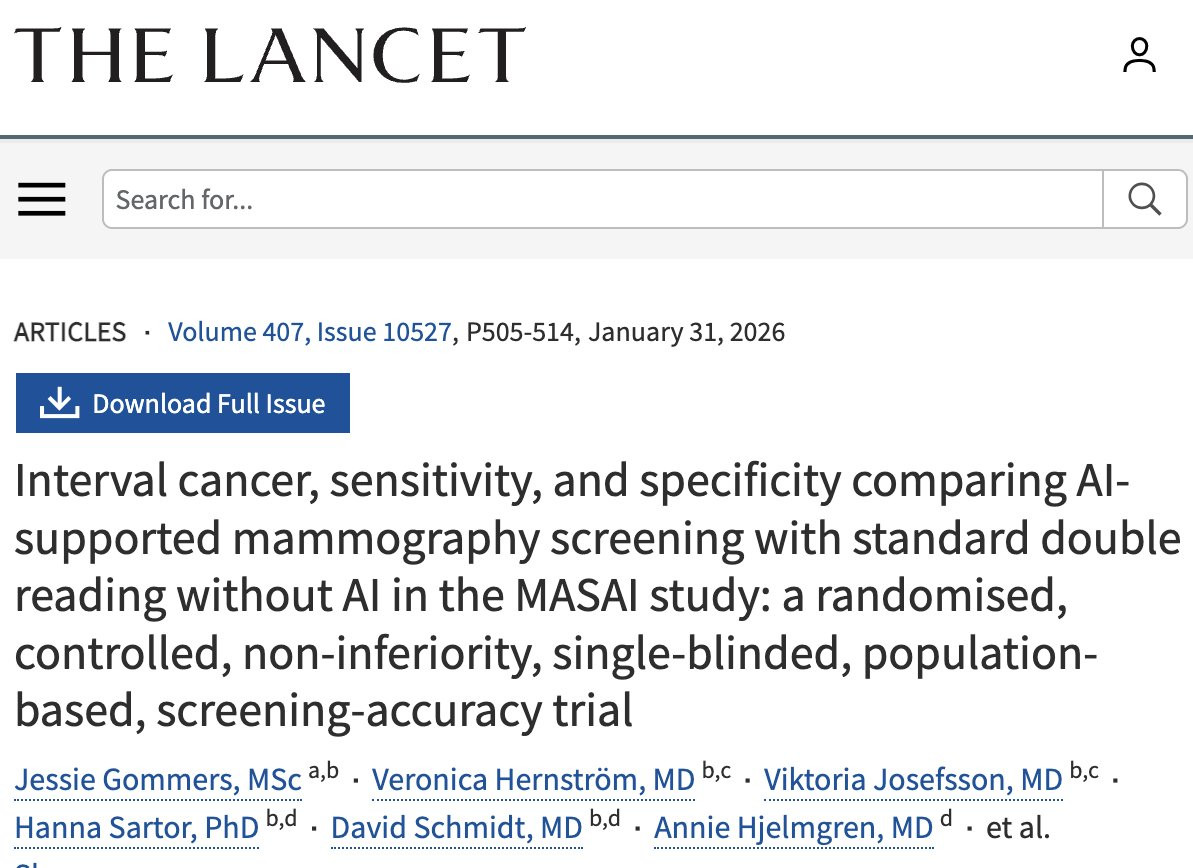Click The Lancet logo

(x=270, y=55)
